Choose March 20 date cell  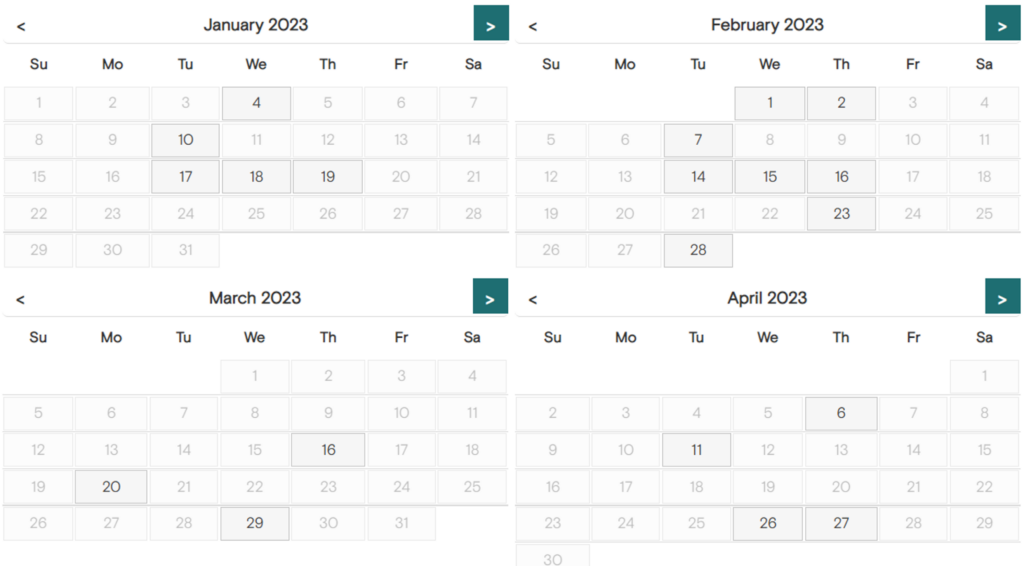click(111, 487)
